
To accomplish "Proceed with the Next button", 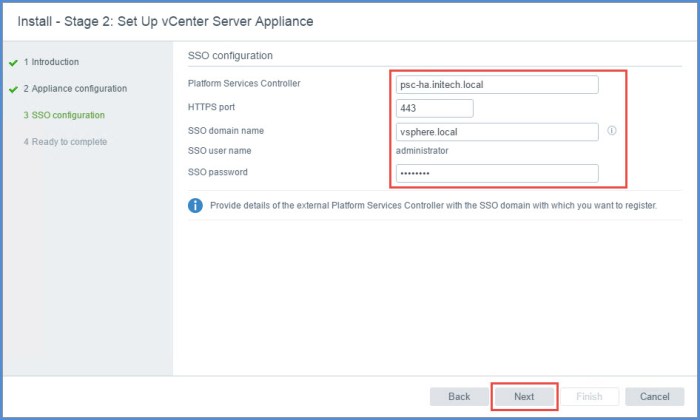I will point(524,396).
